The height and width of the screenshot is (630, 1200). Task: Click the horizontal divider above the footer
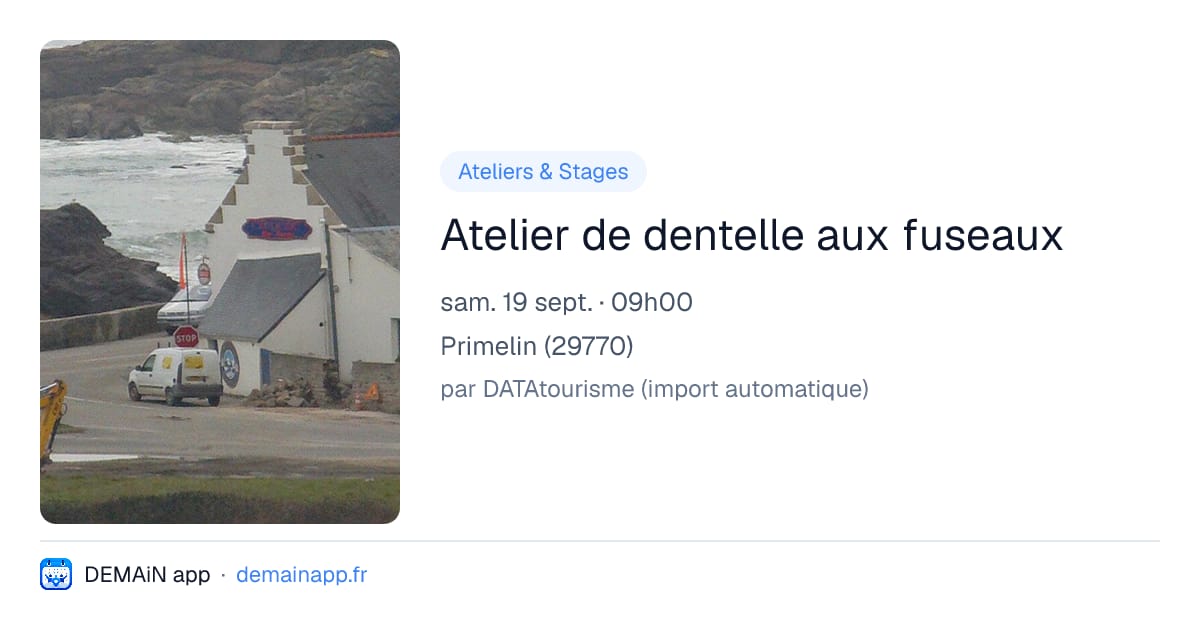point(600,541)
